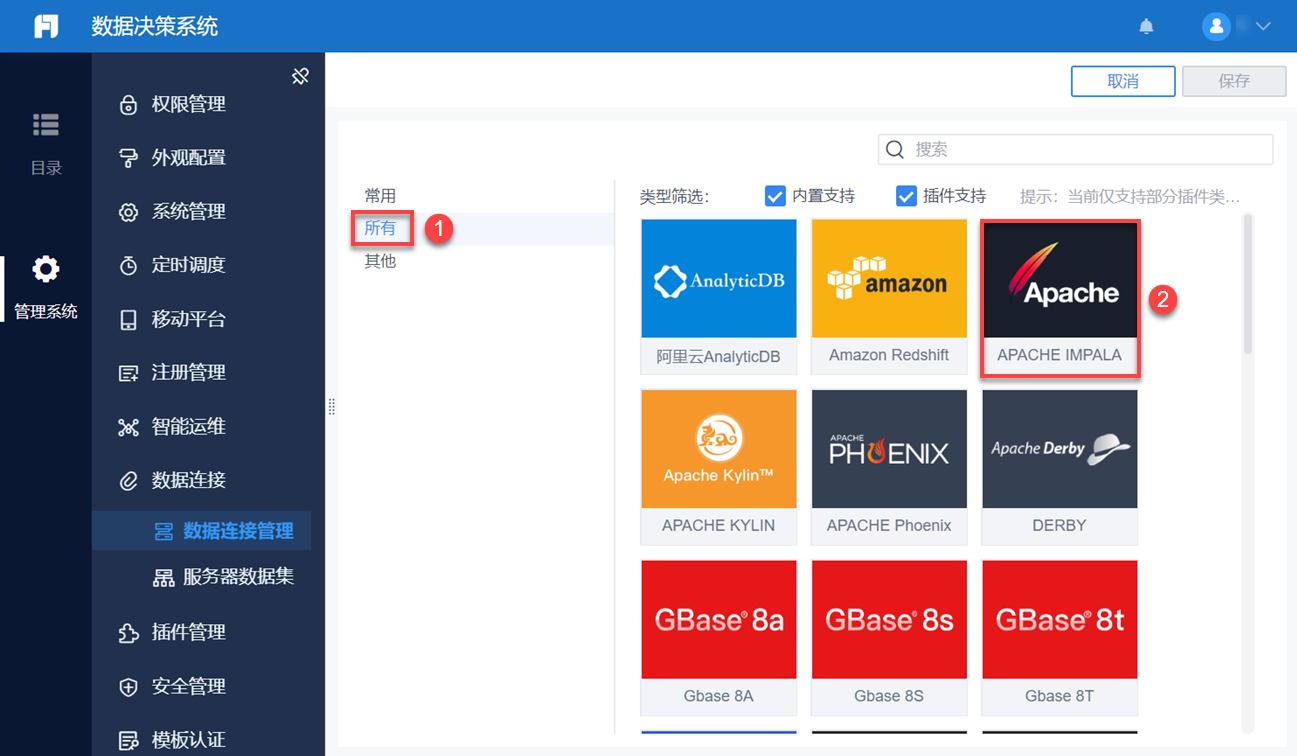Click the search magnifier icon
The width and height of the screenshot is (1297, 756).
[x=896, y=149]
